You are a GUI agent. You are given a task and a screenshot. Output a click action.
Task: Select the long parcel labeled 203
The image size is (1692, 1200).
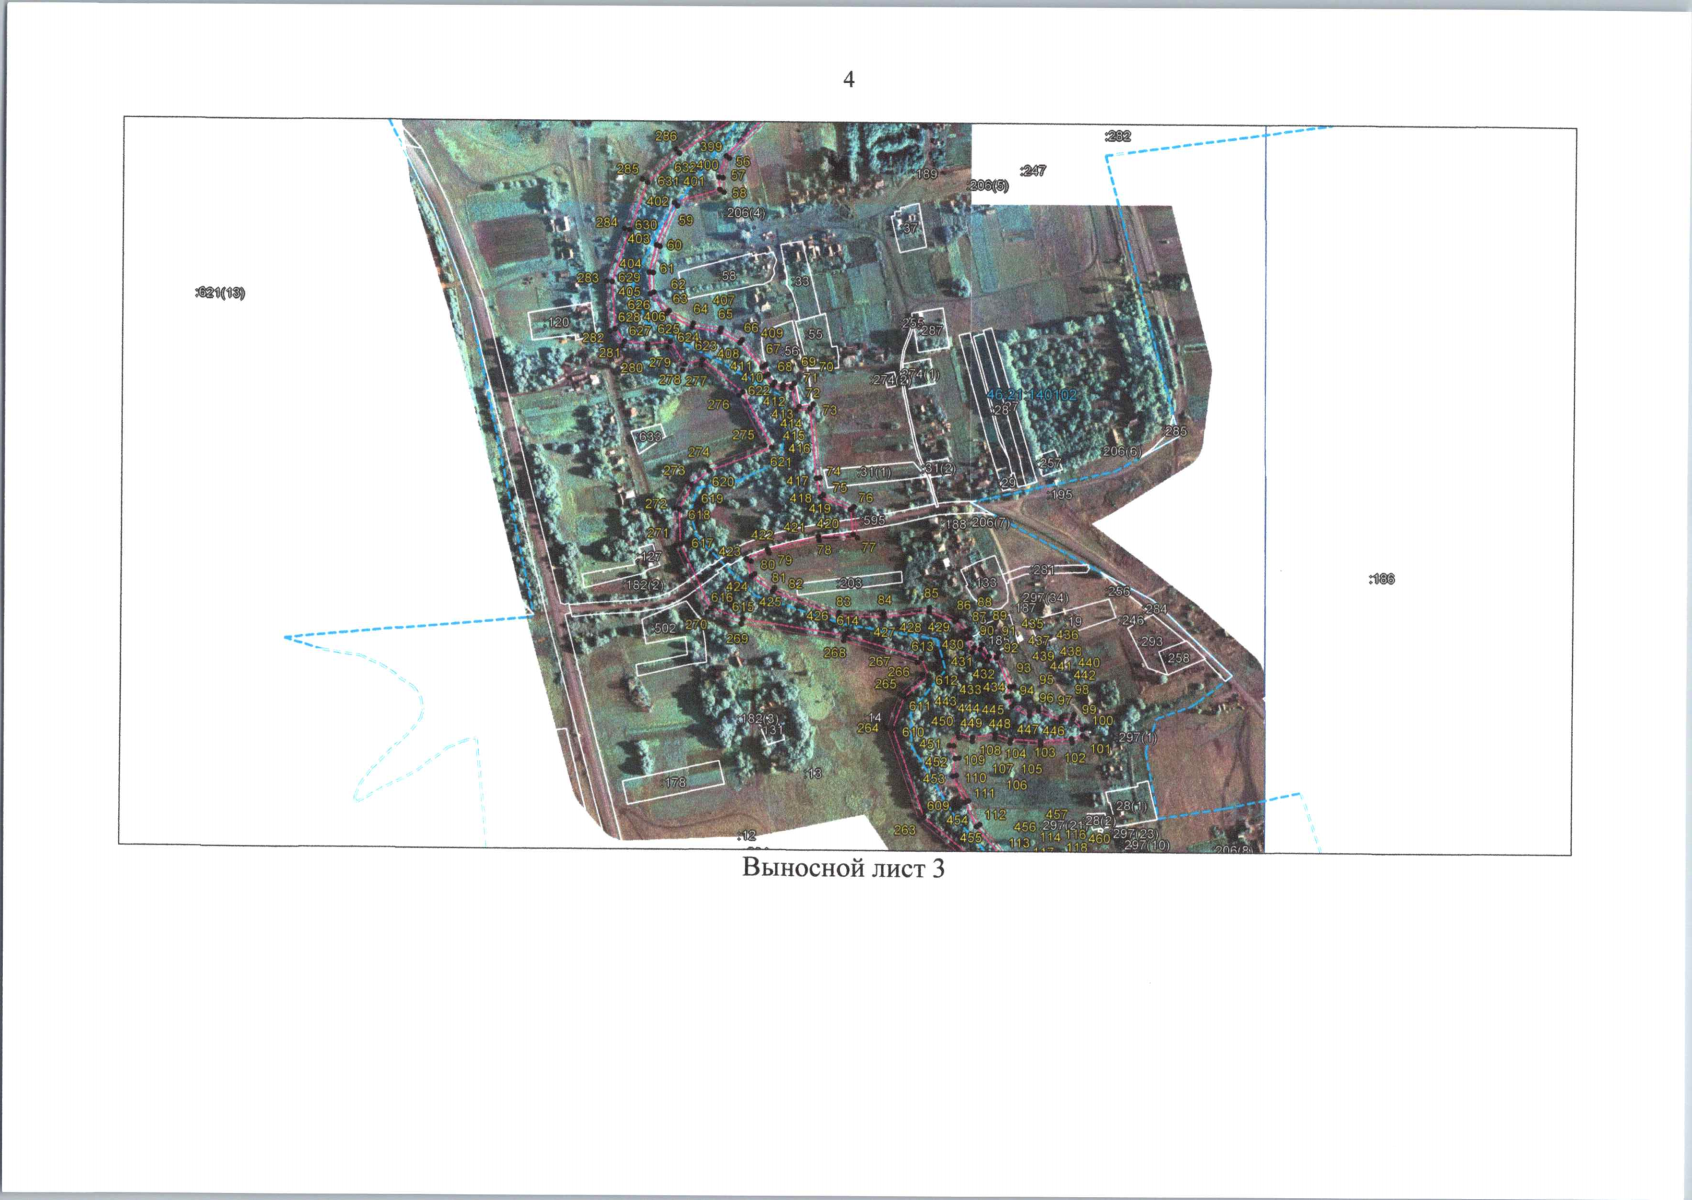(850, 583)
